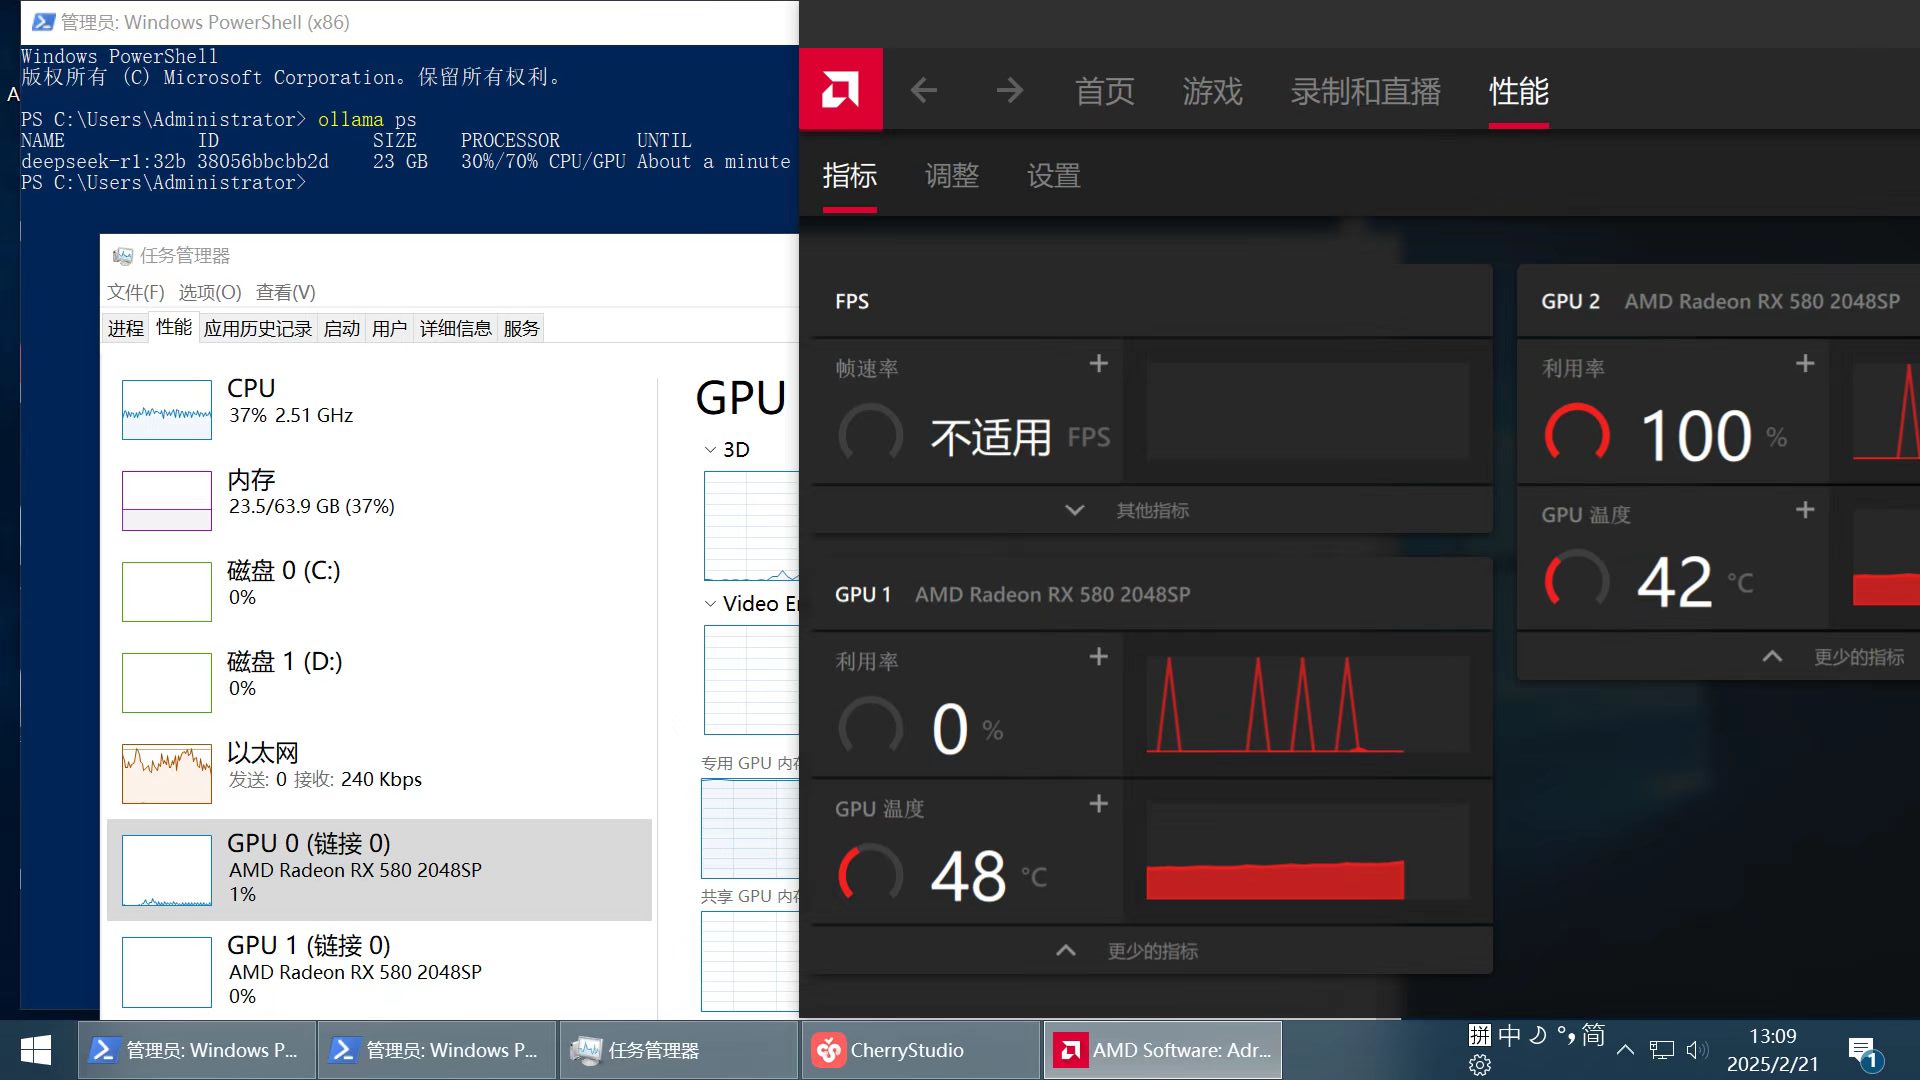The image size is (1920, 1080).
Task: Switch to second PowerShell taskbar button
Action: (x=437, y=1050)
